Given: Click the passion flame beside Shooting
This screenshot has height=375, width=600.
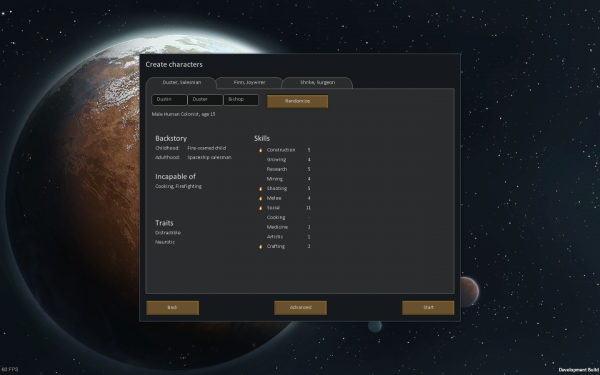Looking at the screenshot, I should pyautogui.click(x=261, y=189).
